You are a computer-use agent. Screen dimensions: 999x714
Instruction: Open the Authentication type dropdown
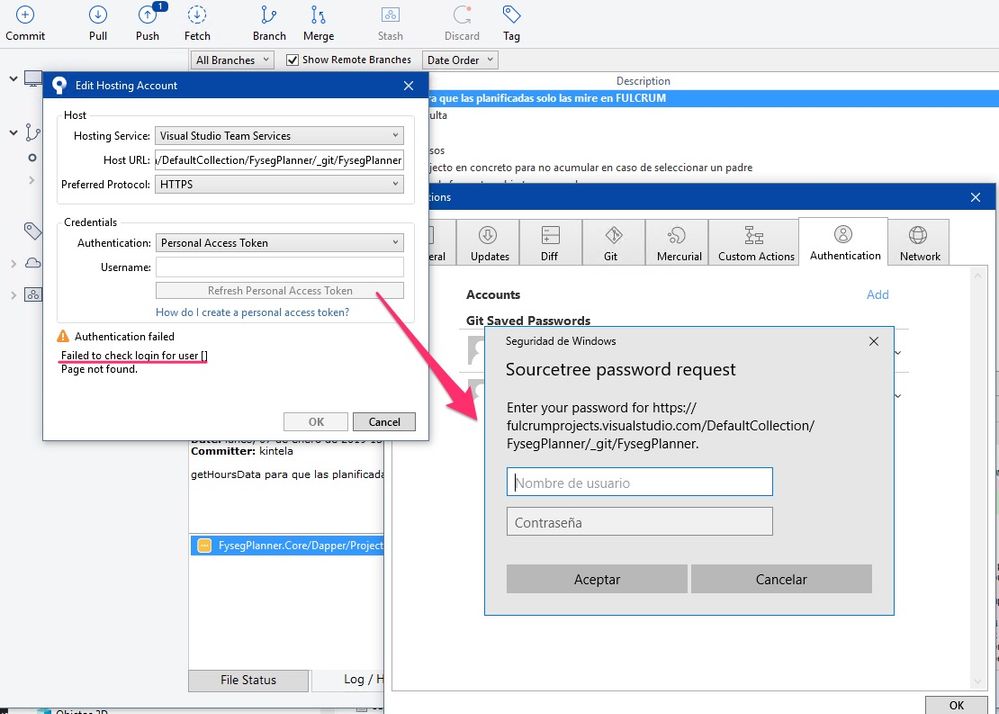(279, 243)
